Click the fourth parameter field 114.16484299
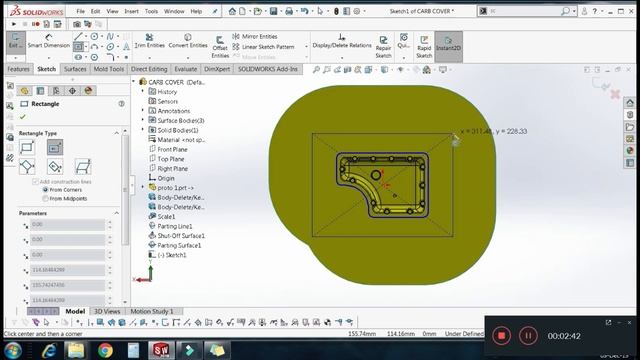The width and height of the screenshot is (640, 360). click(x=67, y=270)
